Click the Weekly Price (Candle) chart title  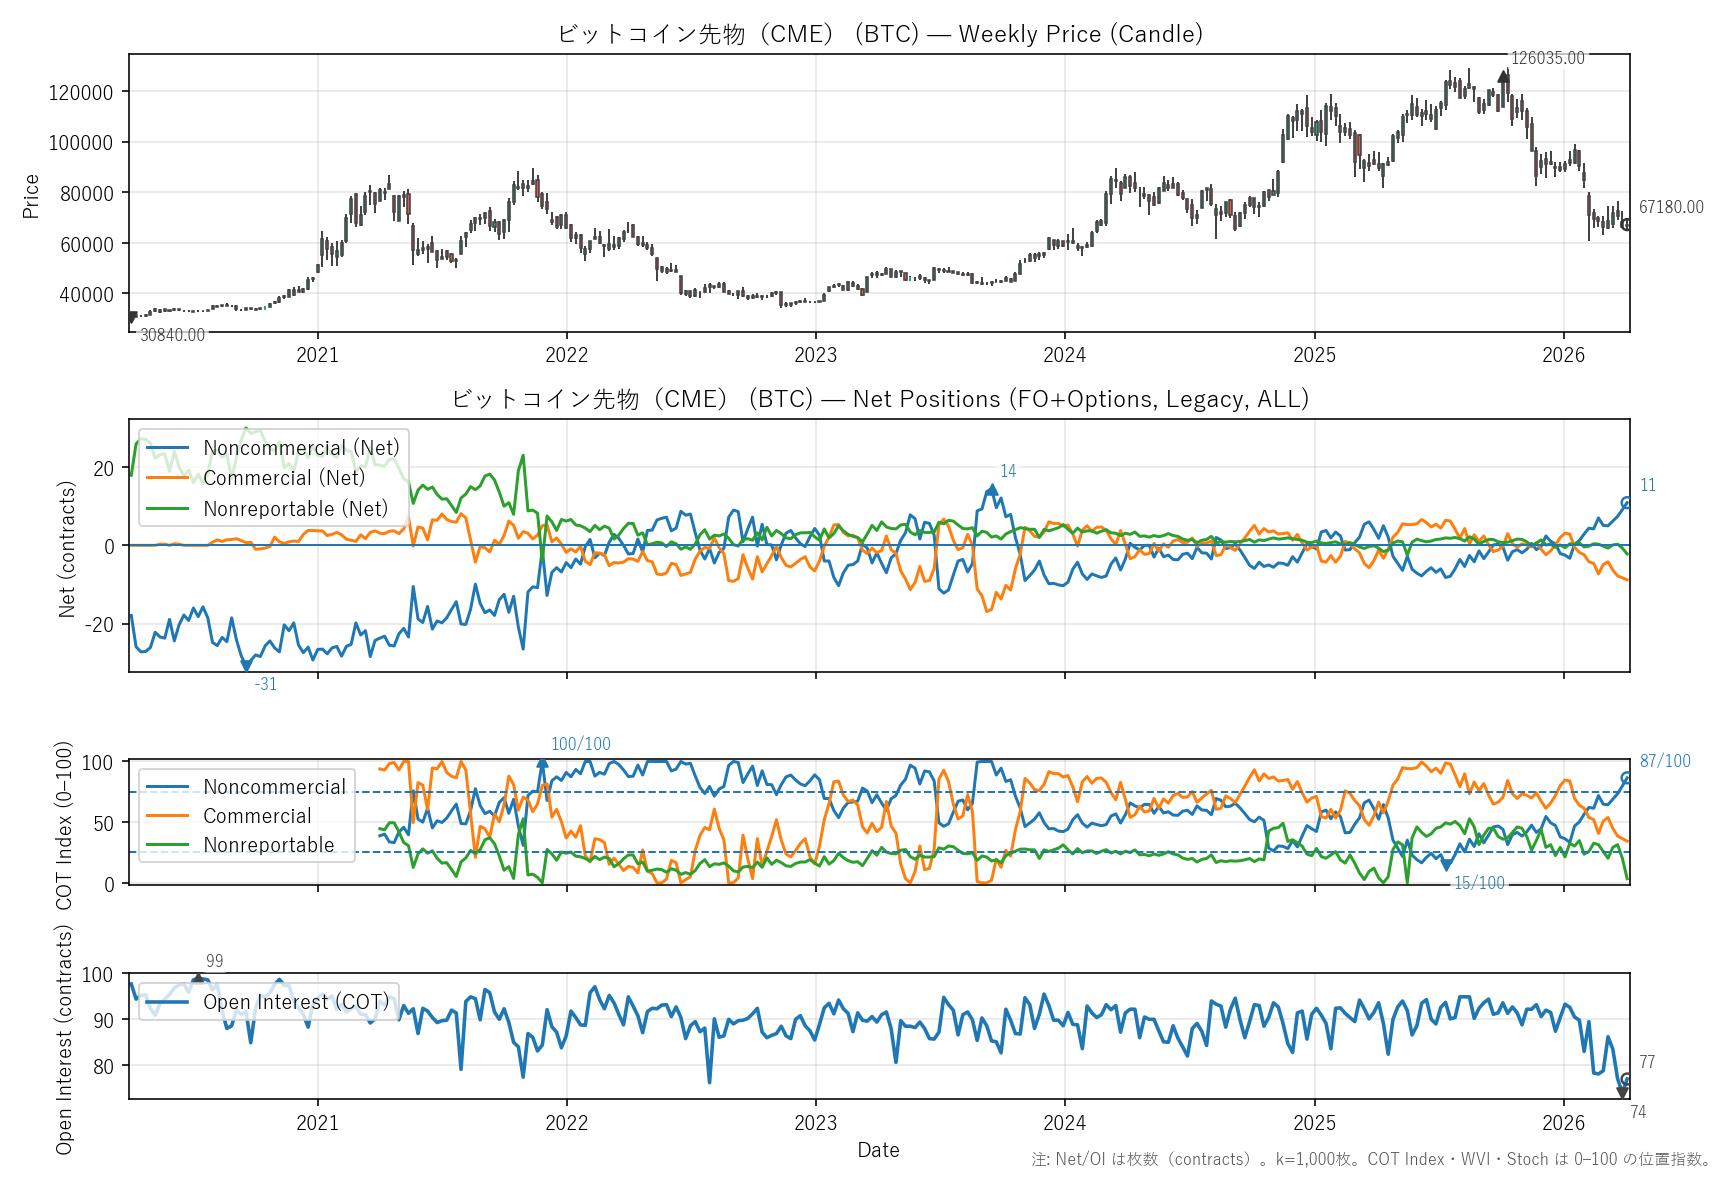click(x=879, y=34)
